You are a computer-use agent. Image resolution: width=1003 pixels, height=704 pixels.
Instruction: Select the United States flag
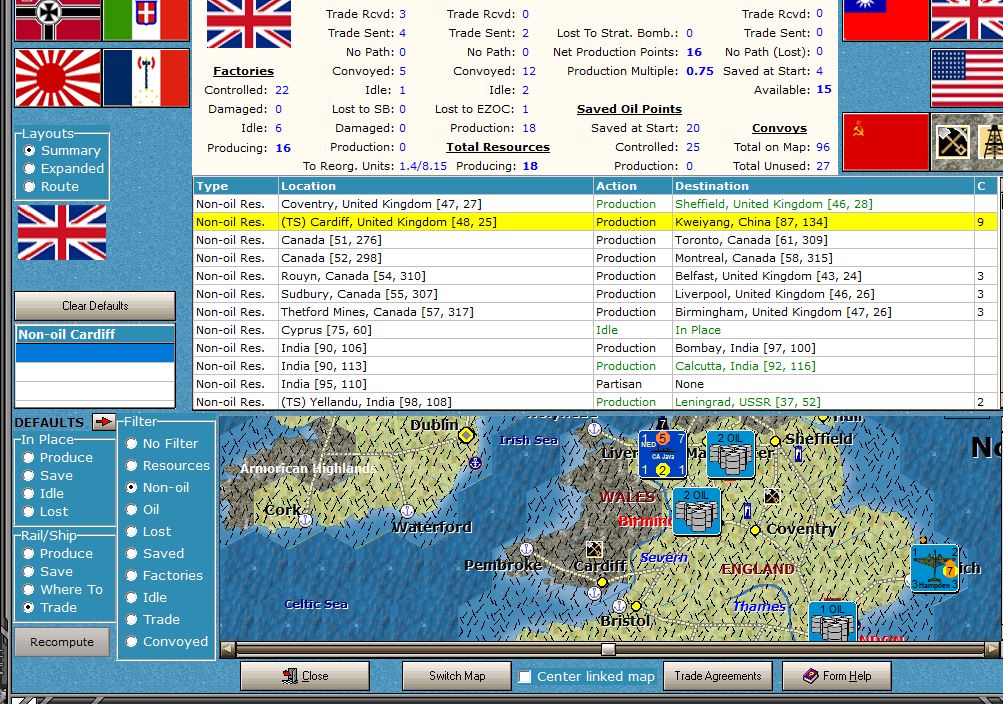(x=966, y=78)
